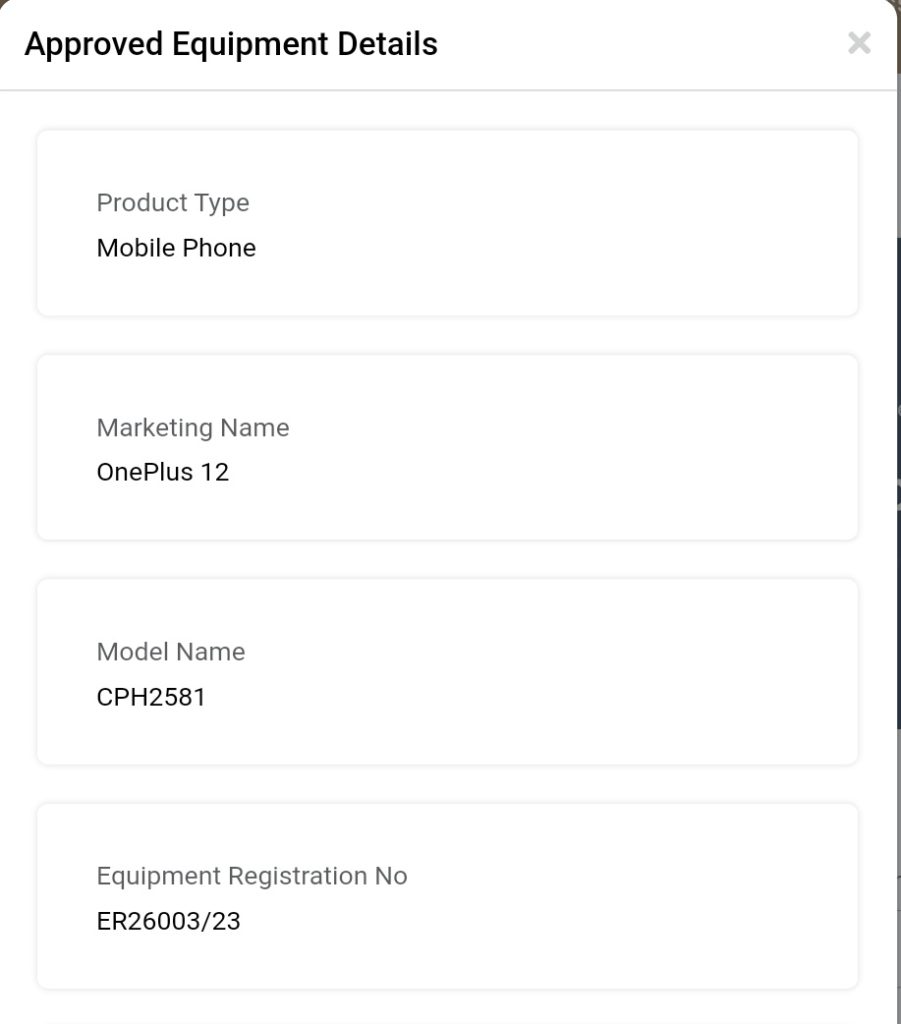Click the Model Name label
Screen dimensions: 901x1024
point(171,652)
